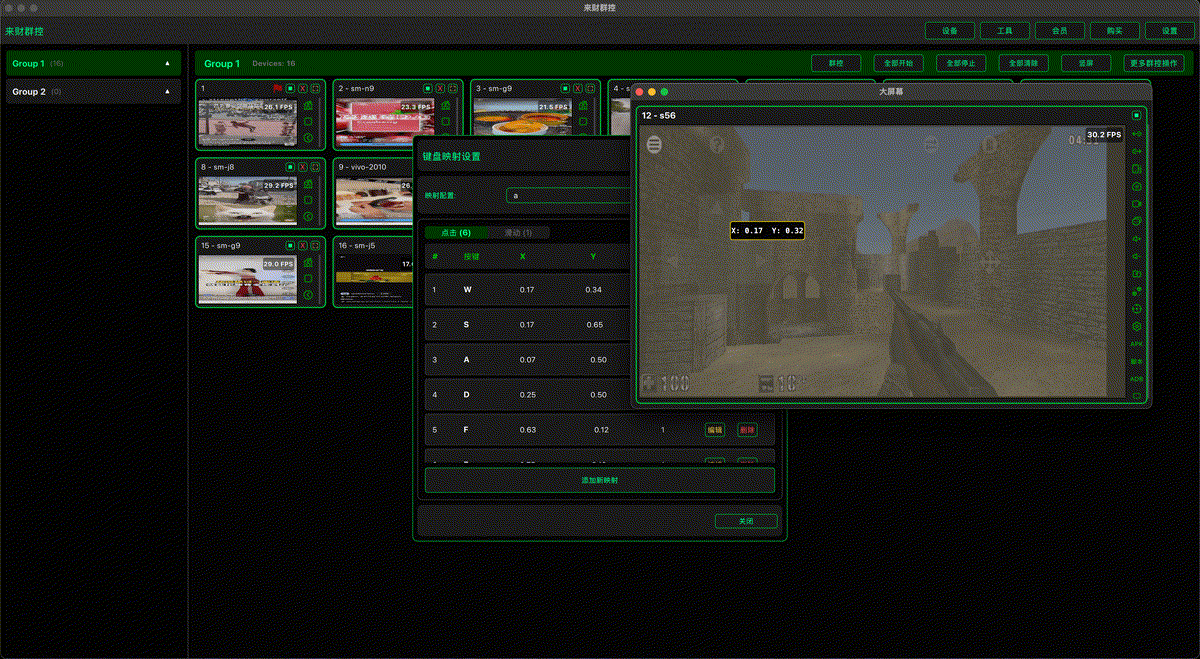Select the D key mapping row
Screen dimensions: 1200x659
click(x=528, y=394)
